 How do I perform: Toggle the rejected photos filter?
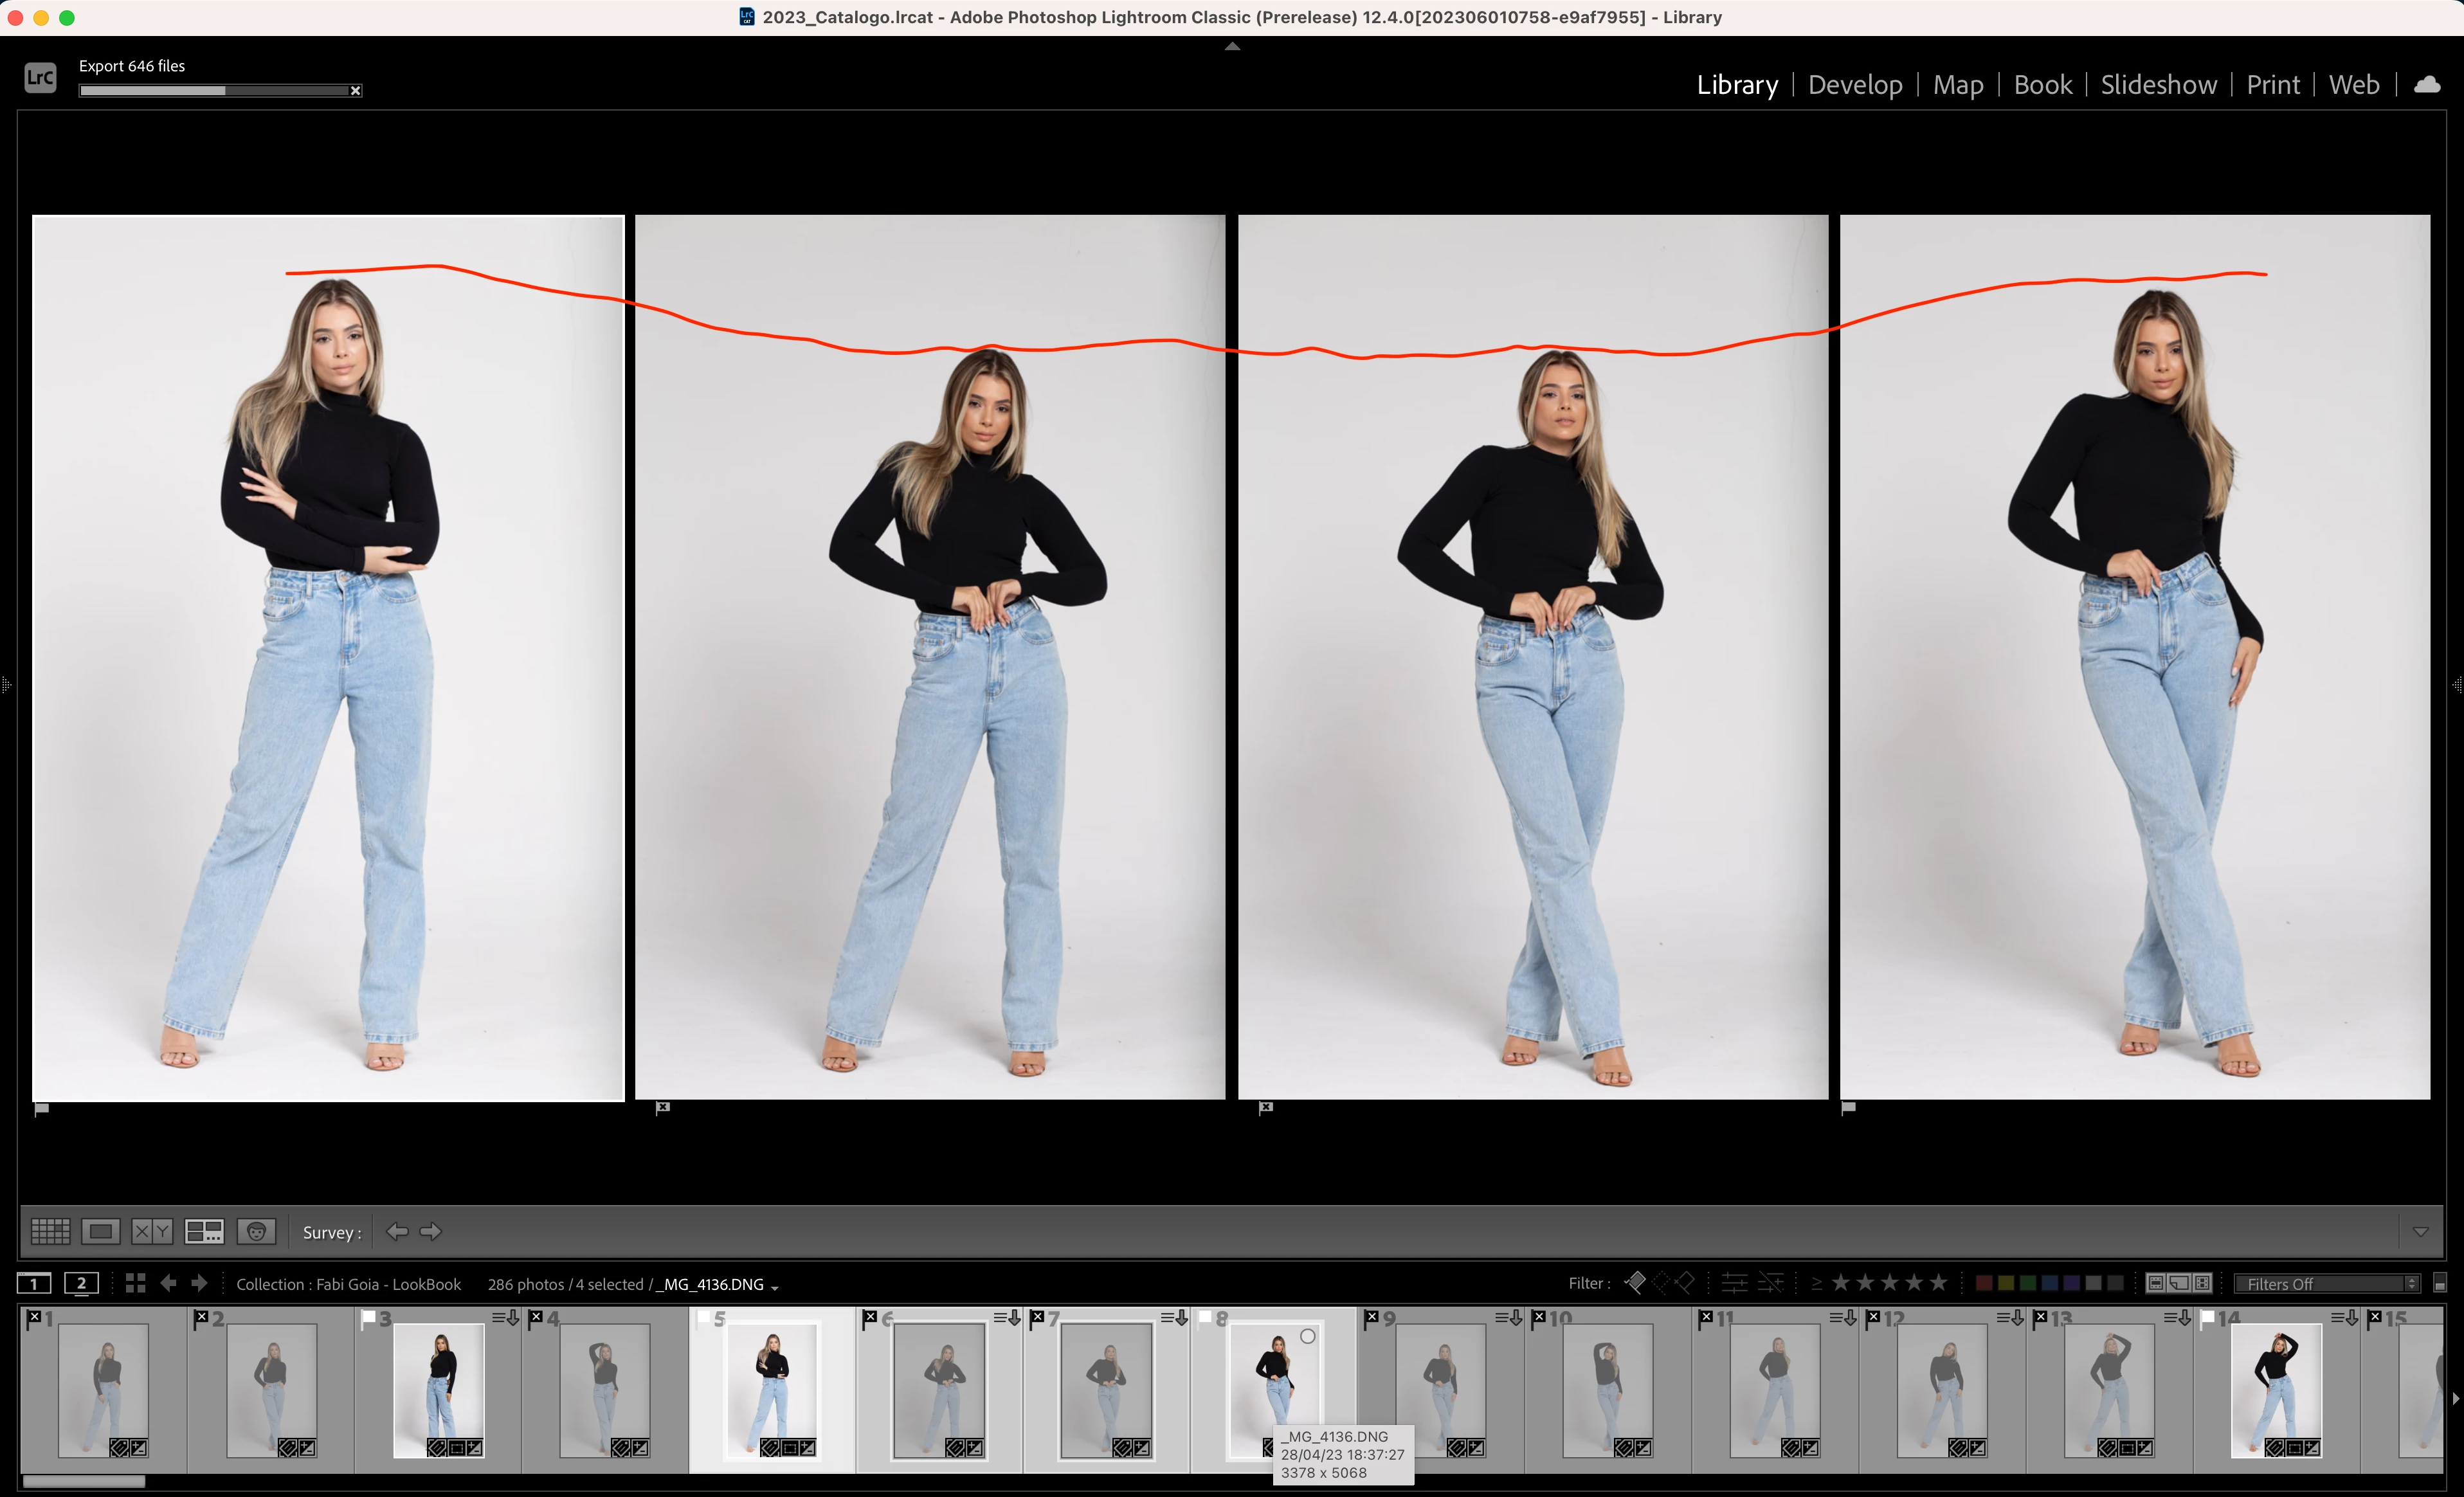pyautogui.click(x=1686, y=1282)
